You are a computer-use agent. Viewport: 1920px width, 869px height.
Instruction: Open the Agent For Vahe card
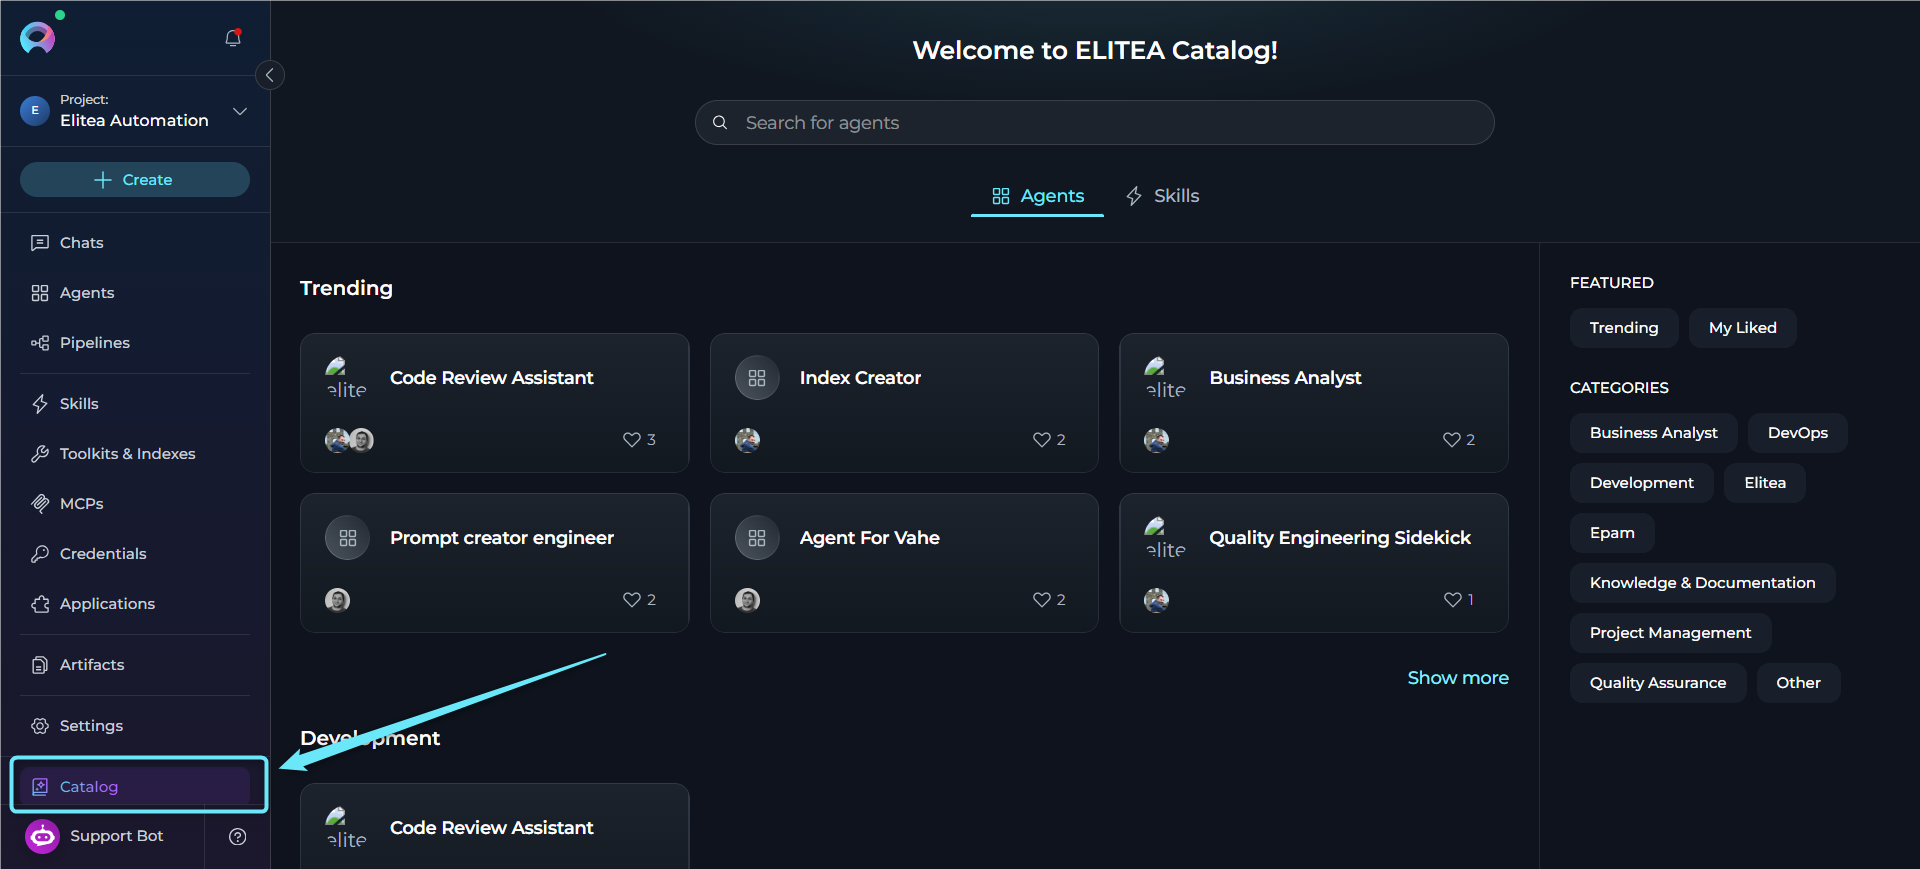coord(904,563)
